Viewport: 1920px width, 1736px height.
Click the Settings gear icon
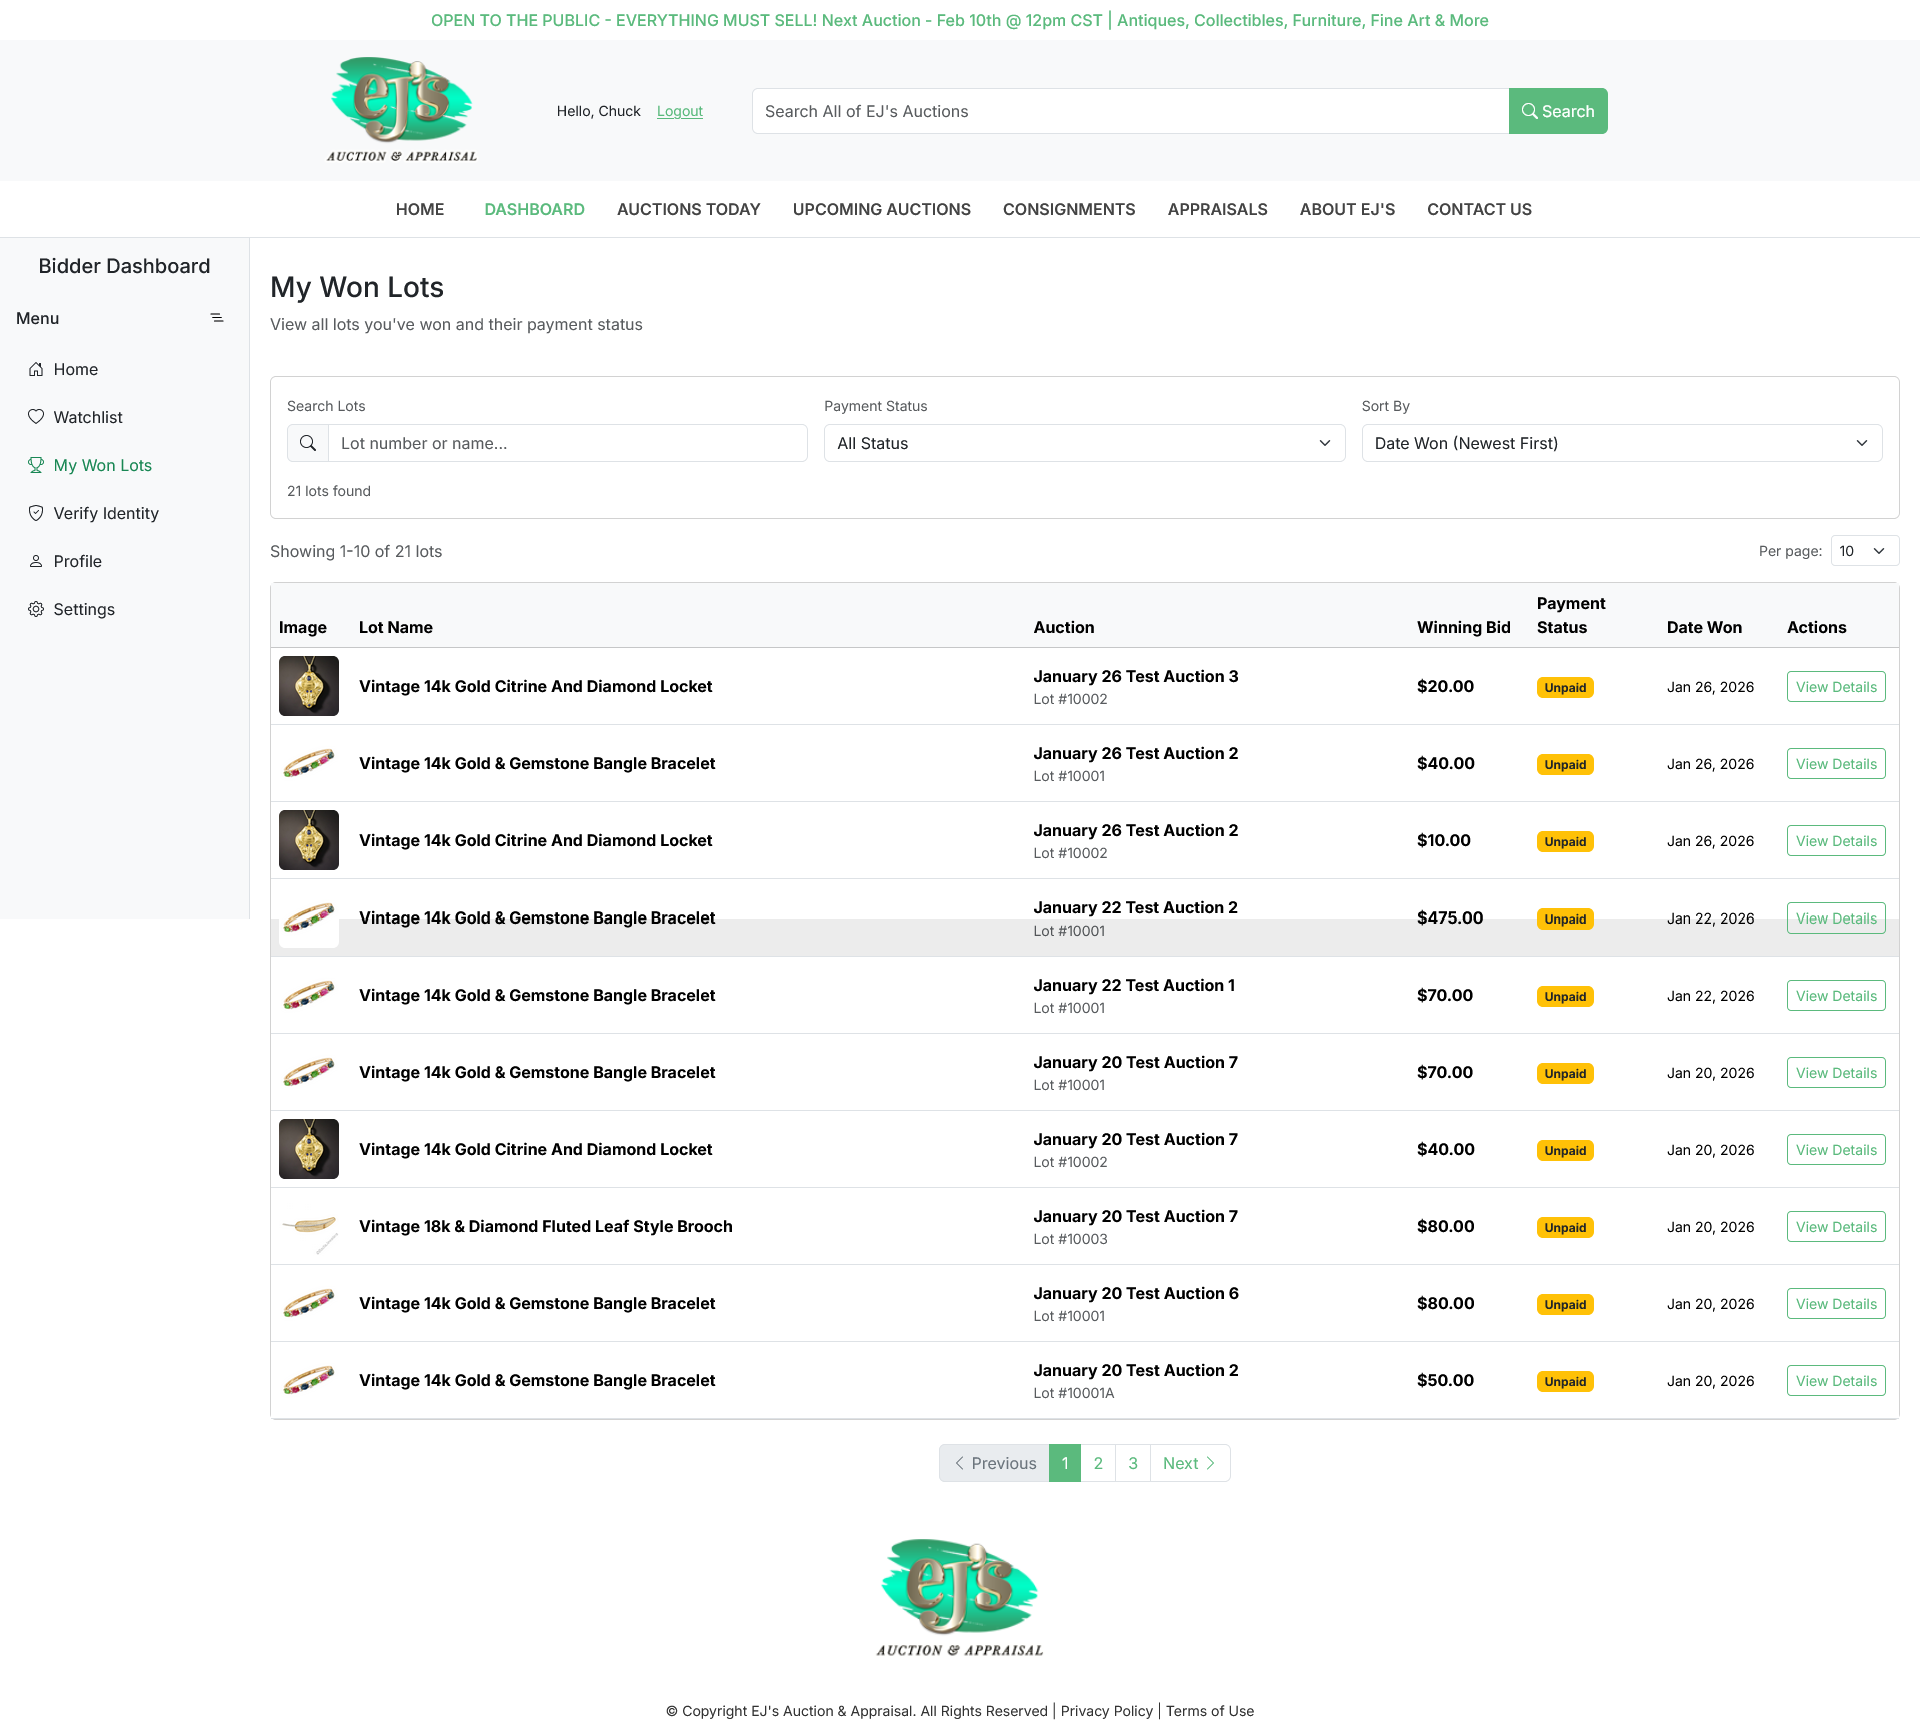[x=36, y=609]
